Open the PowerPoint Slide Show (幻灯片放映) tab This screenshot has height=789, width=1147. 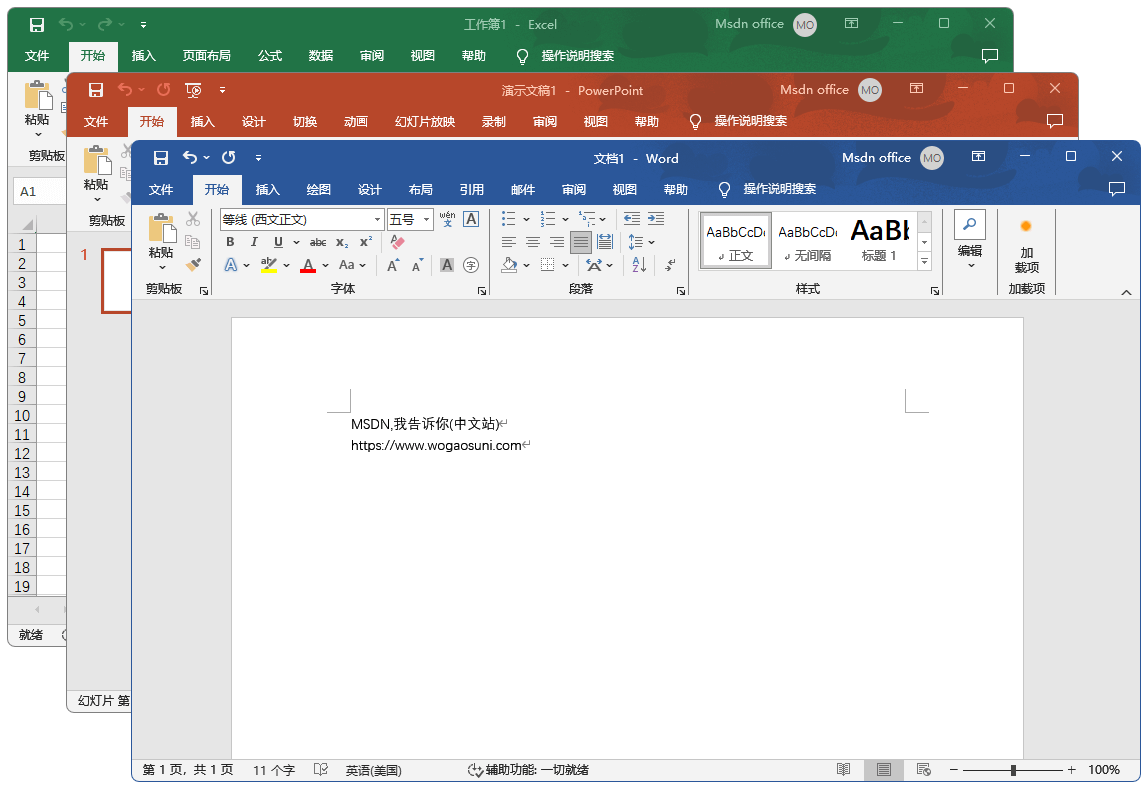click(x=425, y=121)
